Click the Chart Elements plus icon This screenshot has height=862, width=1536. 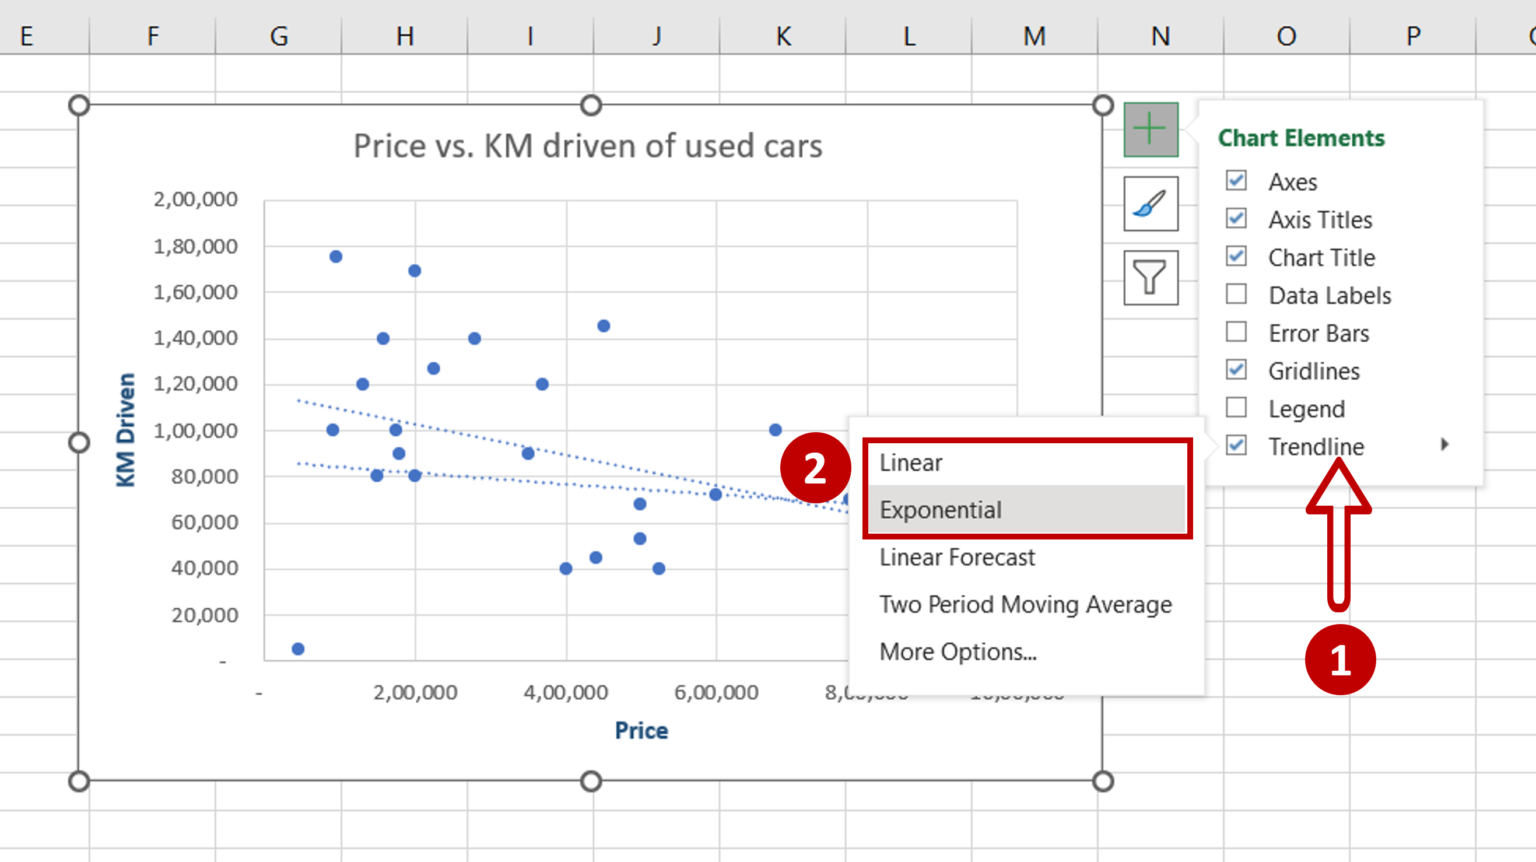coord(1150,128)
